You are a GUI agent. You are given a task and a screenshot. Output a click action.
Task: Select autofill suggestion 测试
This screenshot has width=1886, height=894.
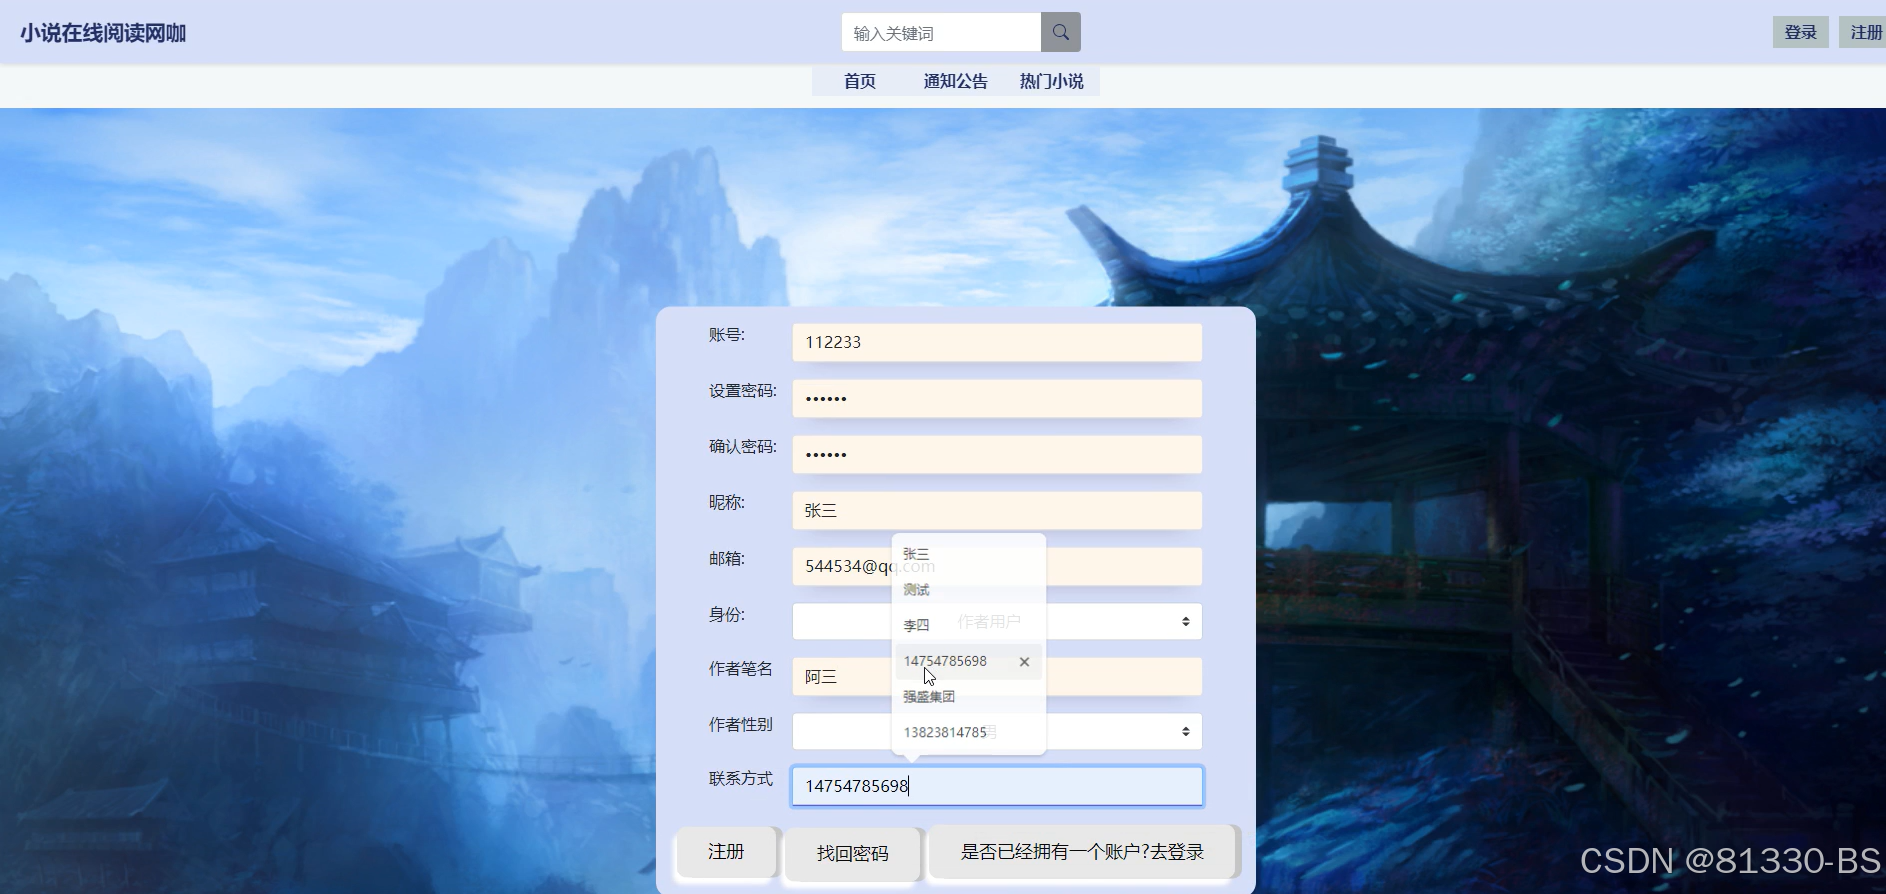[968, 590]
